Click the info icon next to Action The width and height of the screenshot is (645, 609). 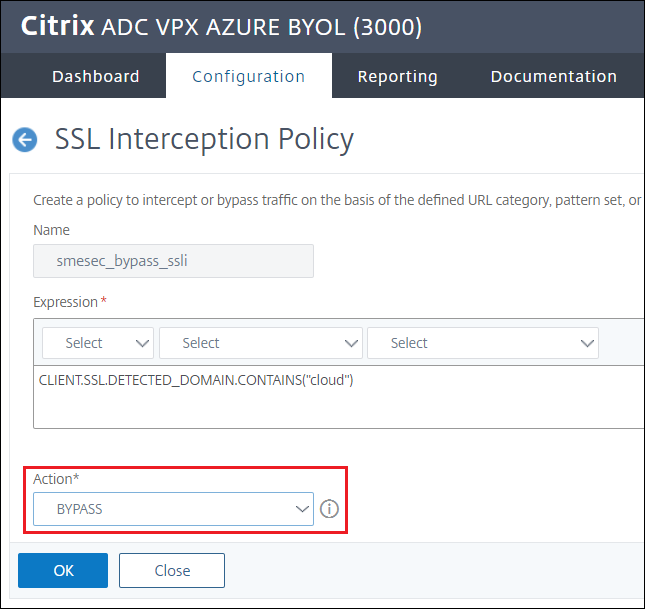330,509
